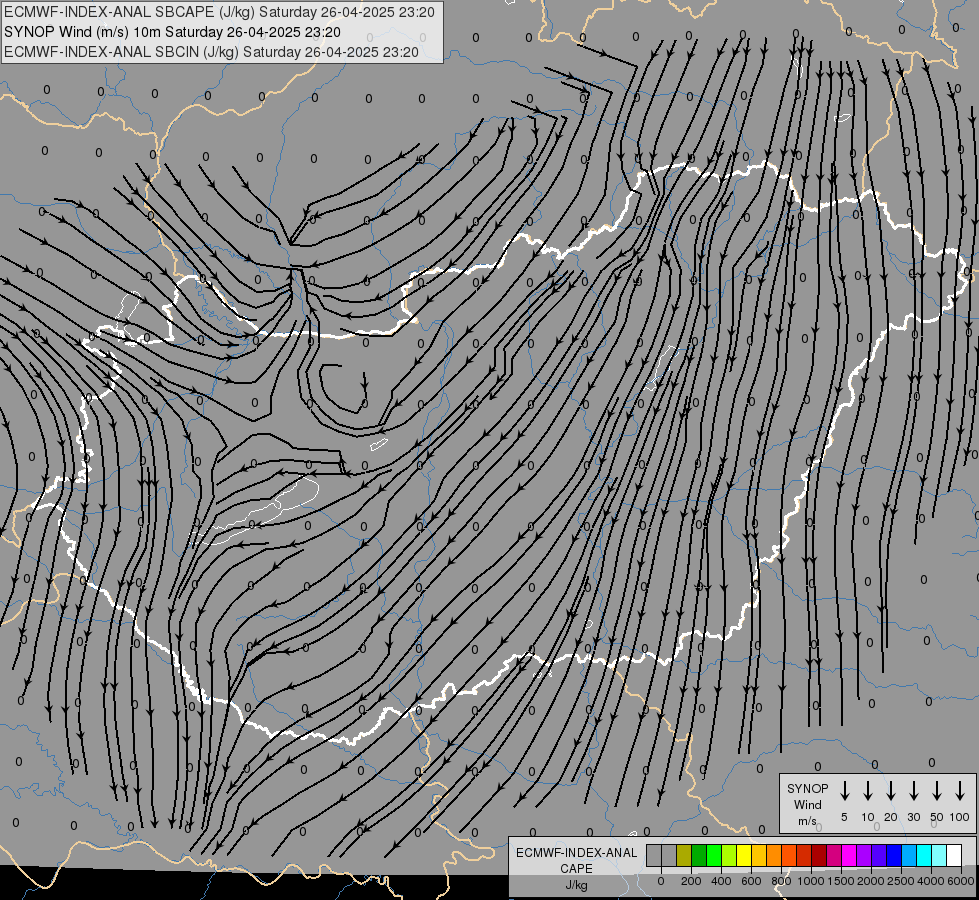The height and width of the screenshot is (900, 979).
Task: Click the 200 value on CAPE scale
Action: pyautogui.click(x=691, y=881)
